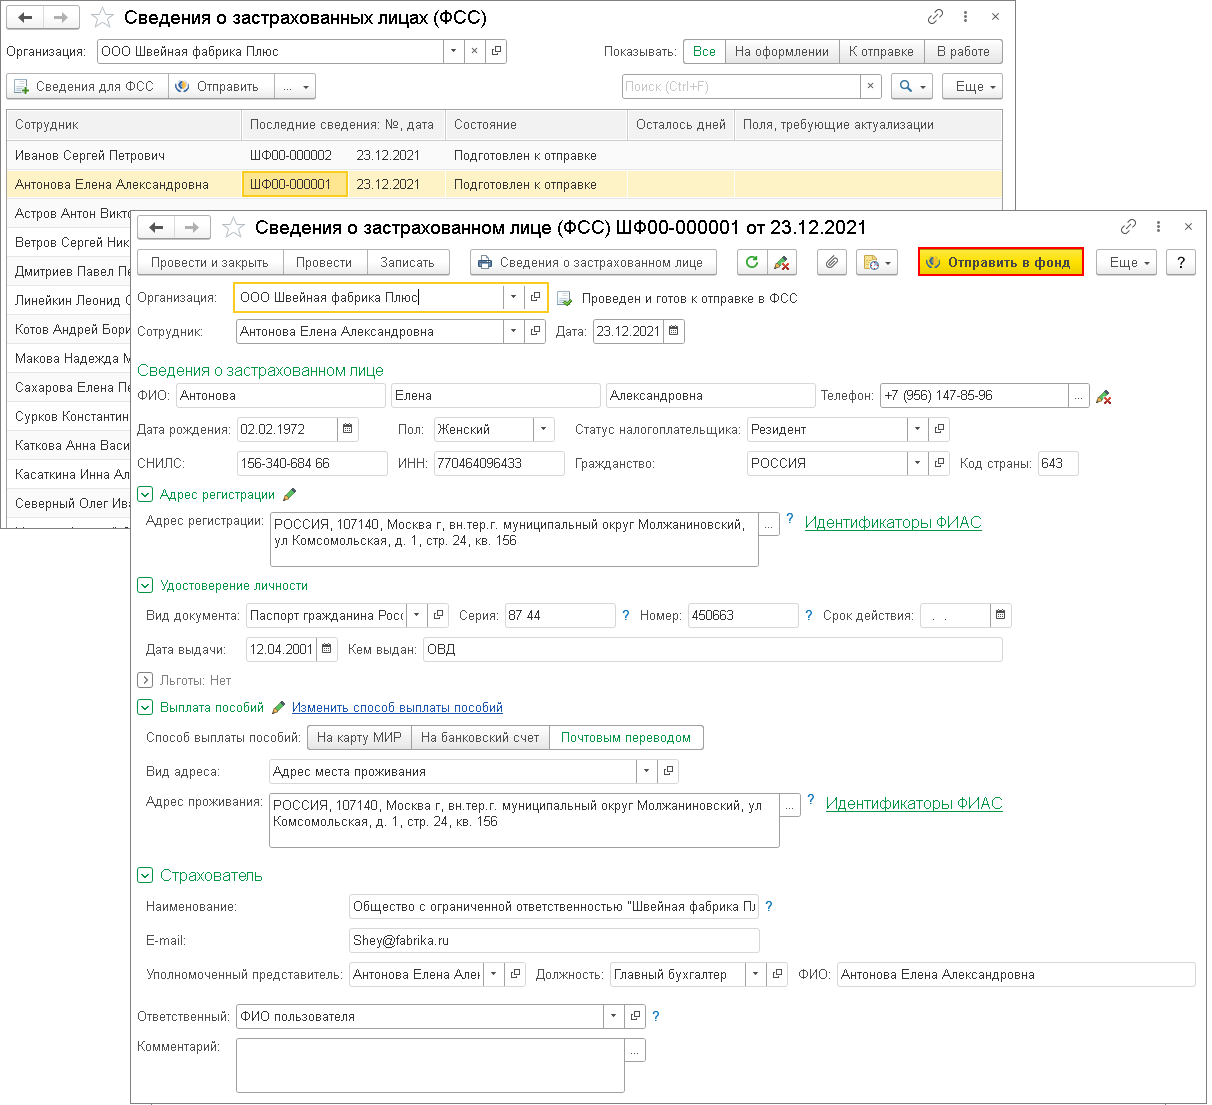The height and width of the screenshot is (1105, 1212).
Task: Click the help question mark button
Action: (1181, 262)
